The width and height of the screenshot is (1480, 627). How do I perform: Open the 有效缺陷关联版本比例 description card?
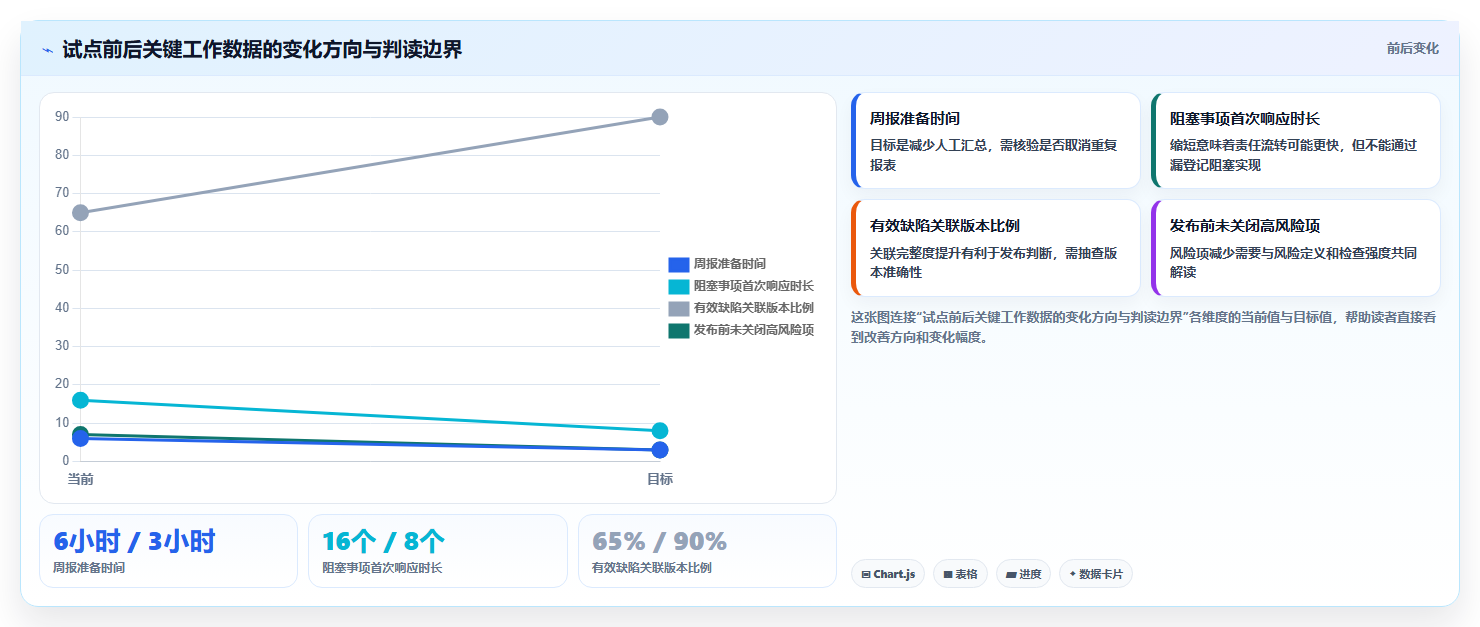(996, 248)
